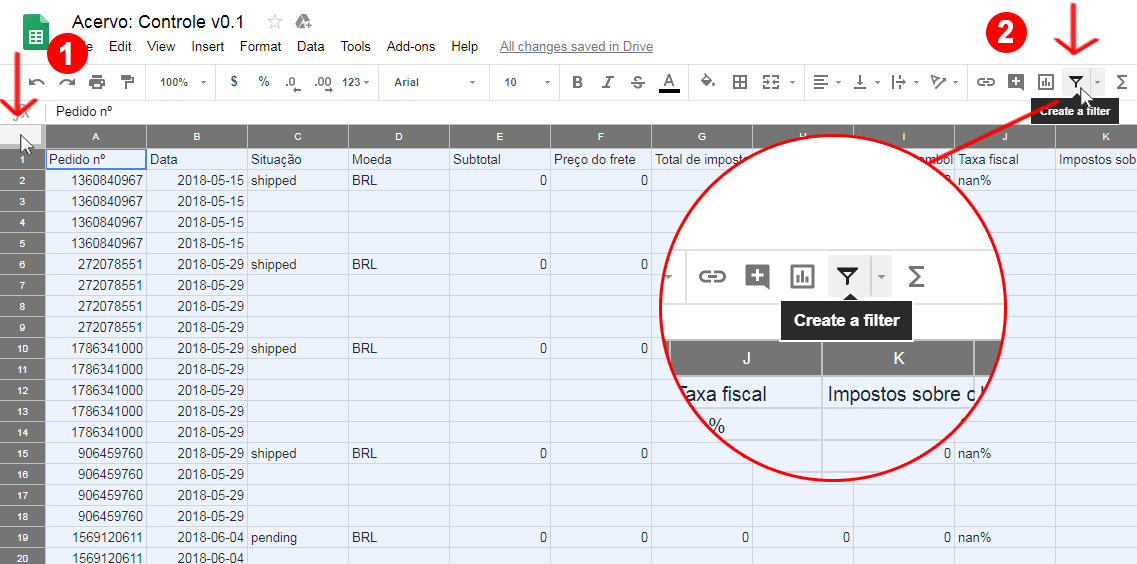Open the Data menu
The image size is (1137, 564).
click(x=311, y=46)
